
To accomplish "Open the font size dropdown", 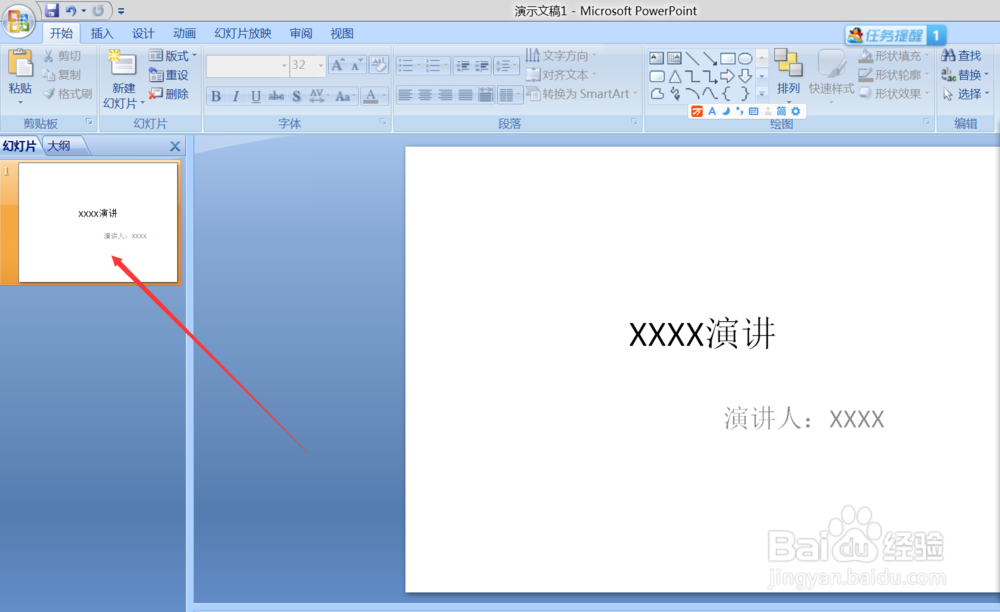I will coord(320,65).
